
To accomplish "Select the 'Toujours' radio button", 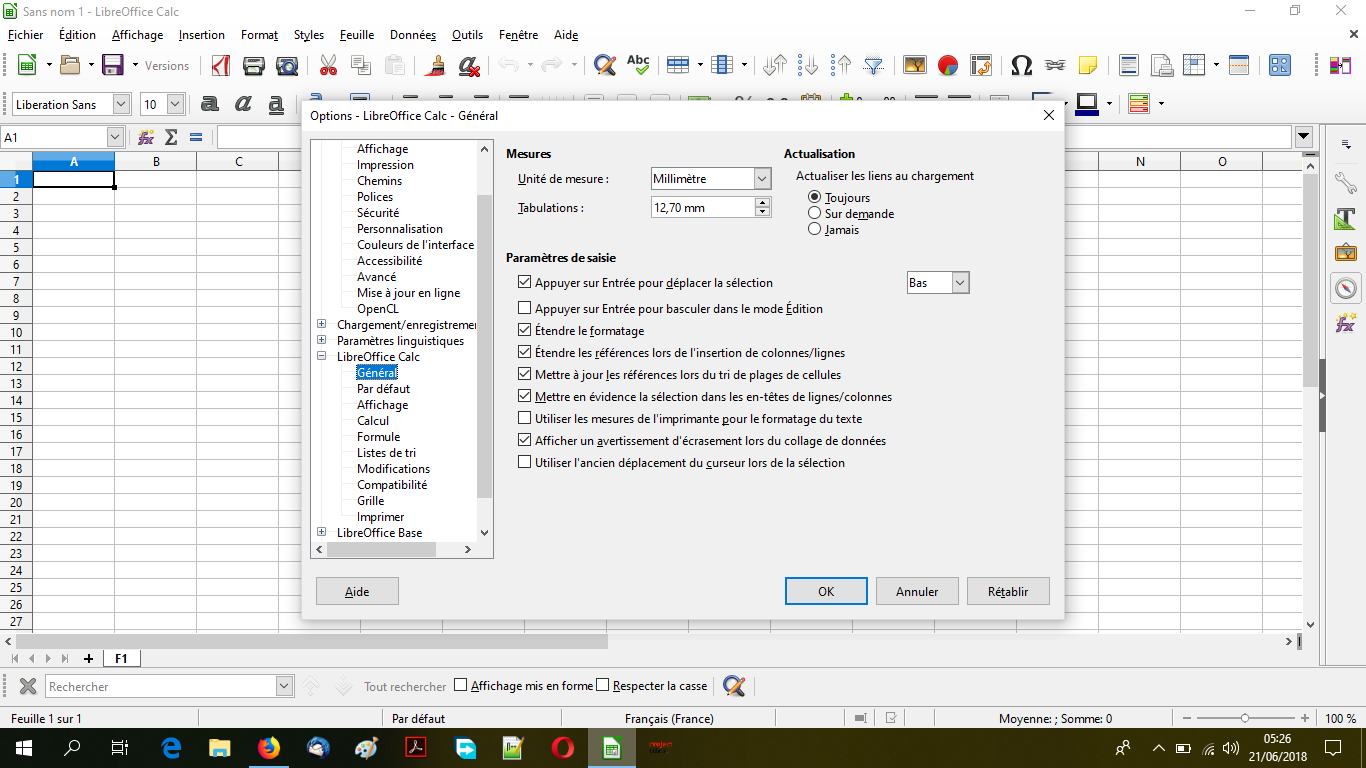I will click(814, 198).
